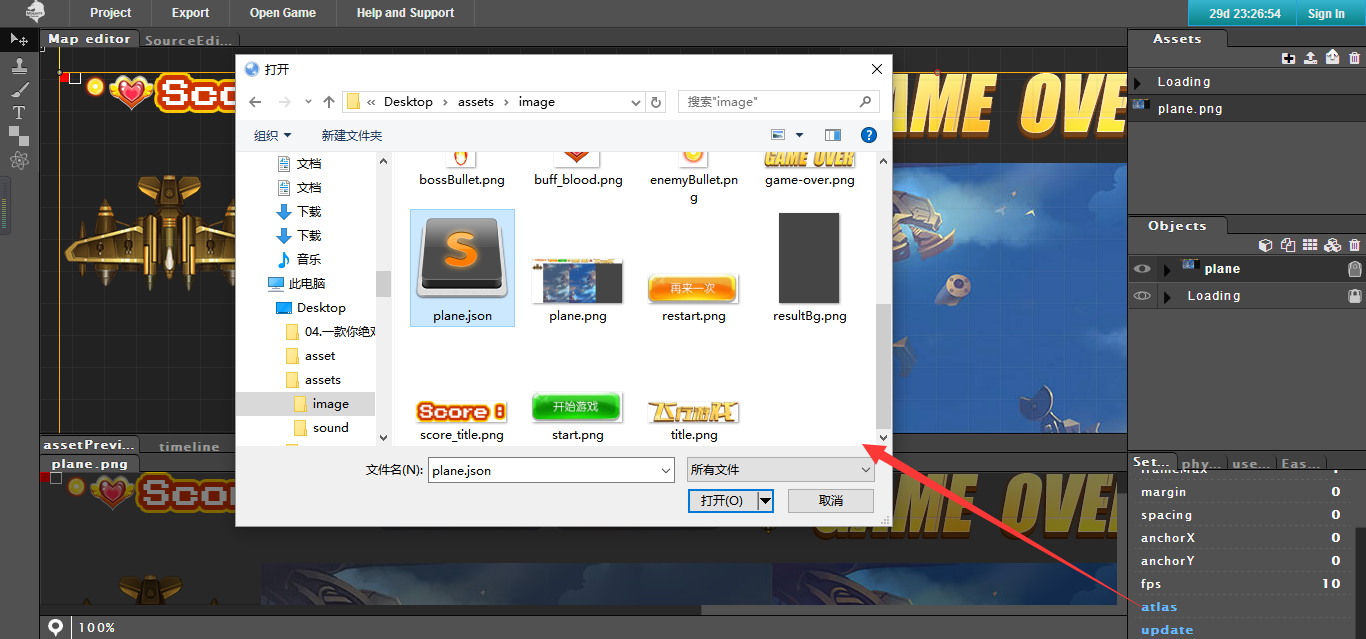Open the view options dropdown arrow
1366x639 pixels.
tap(799, 135)
